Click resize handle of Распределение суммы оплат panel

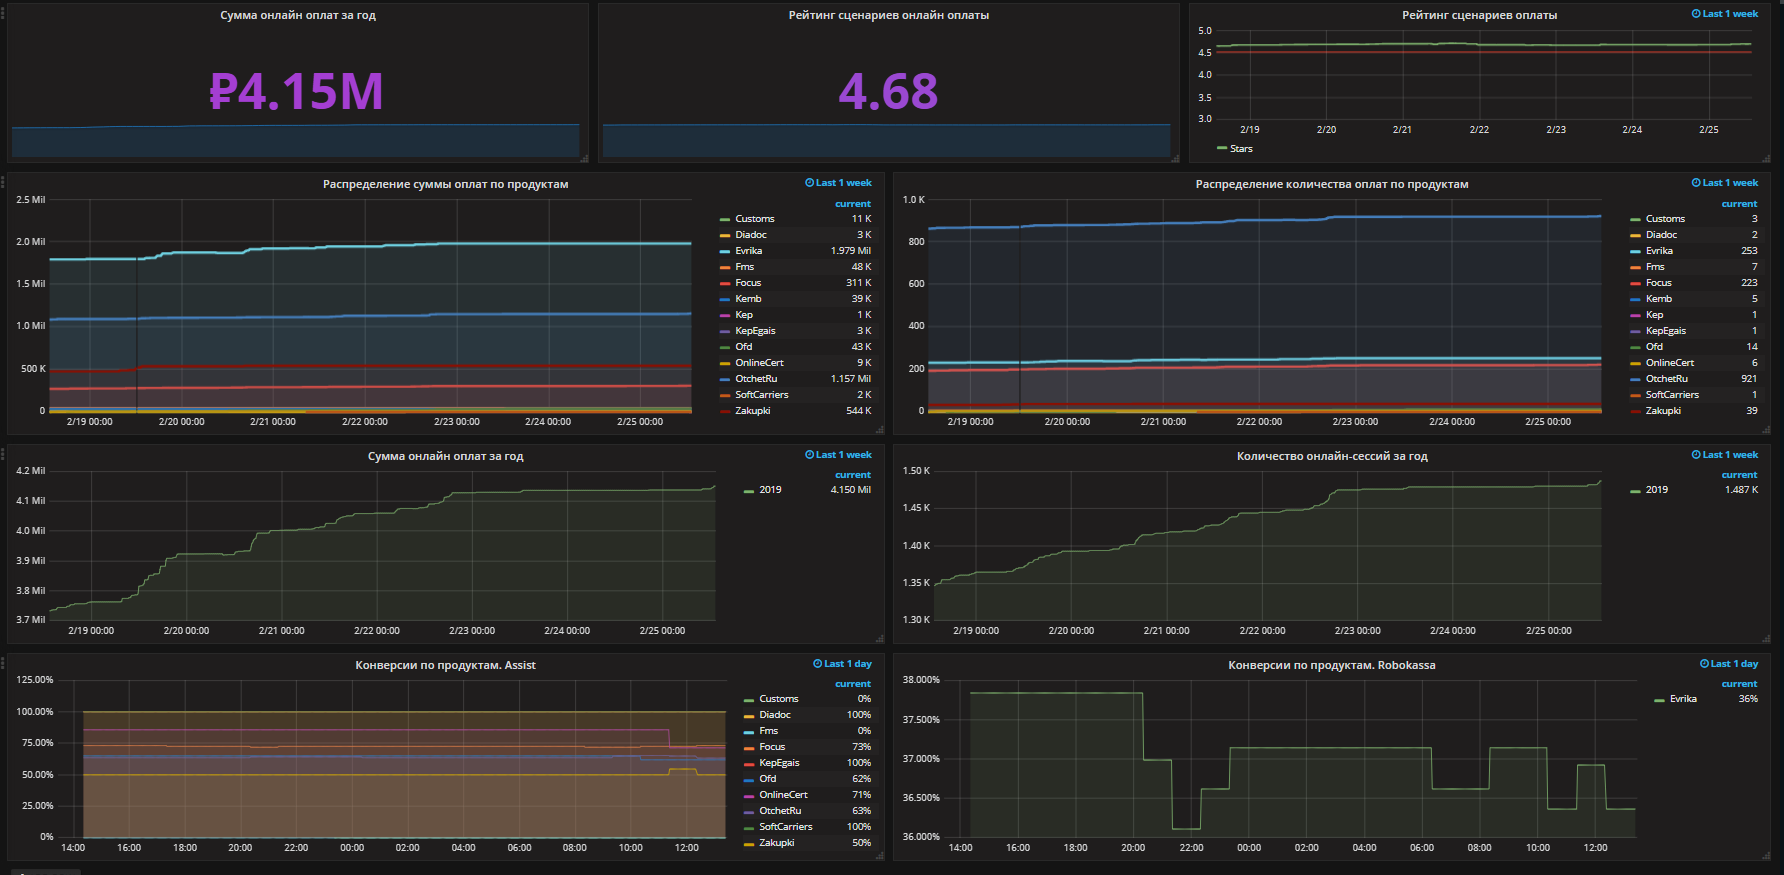tap(880, 430)
